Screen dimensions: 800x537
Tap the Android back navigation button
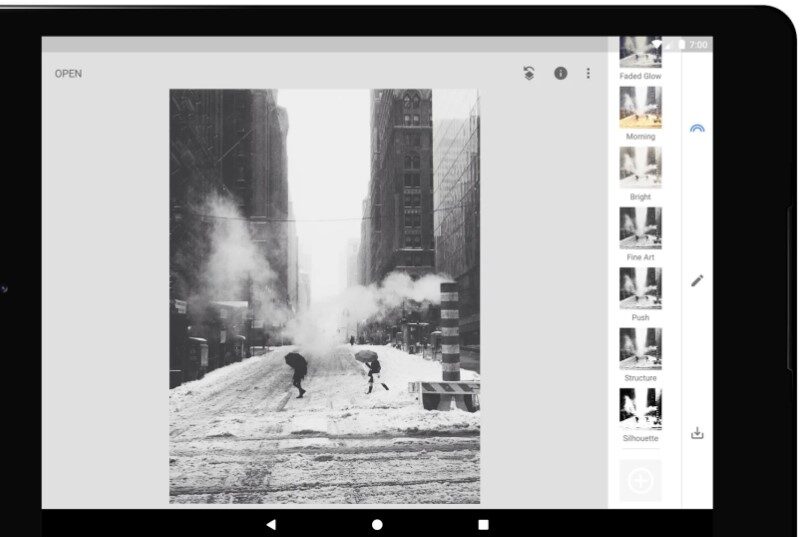tap(271, 524)
